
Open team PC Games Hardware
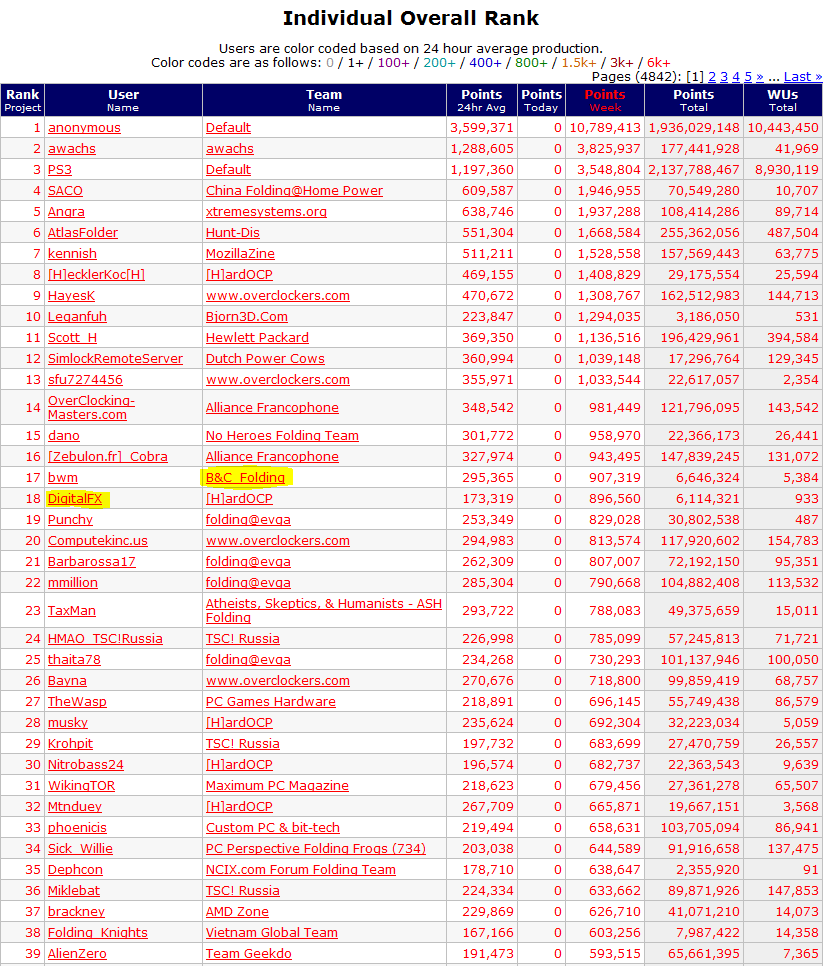coord(270,701)
